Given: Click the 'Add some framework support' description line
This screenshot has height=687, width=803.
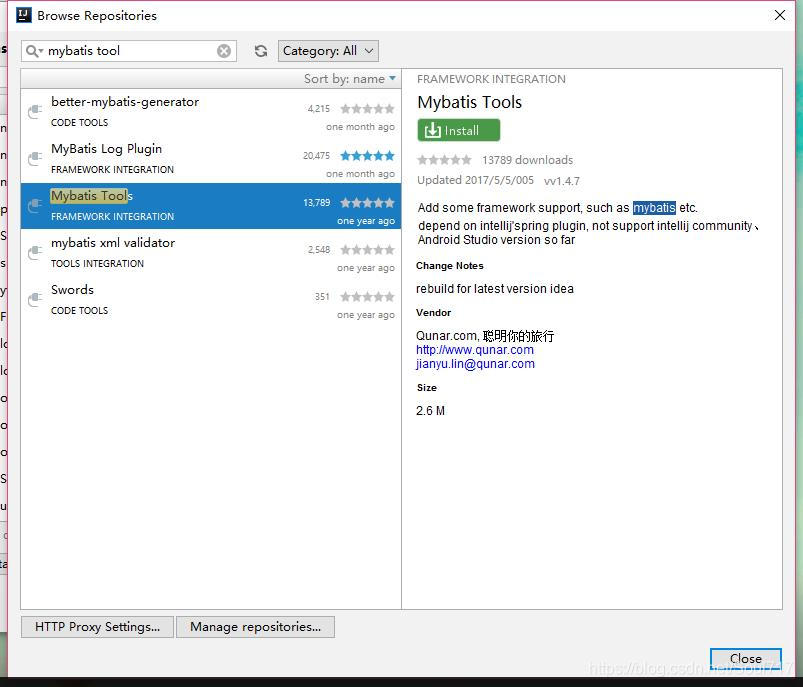Looking at the screenshot, I should coord(558,207).
